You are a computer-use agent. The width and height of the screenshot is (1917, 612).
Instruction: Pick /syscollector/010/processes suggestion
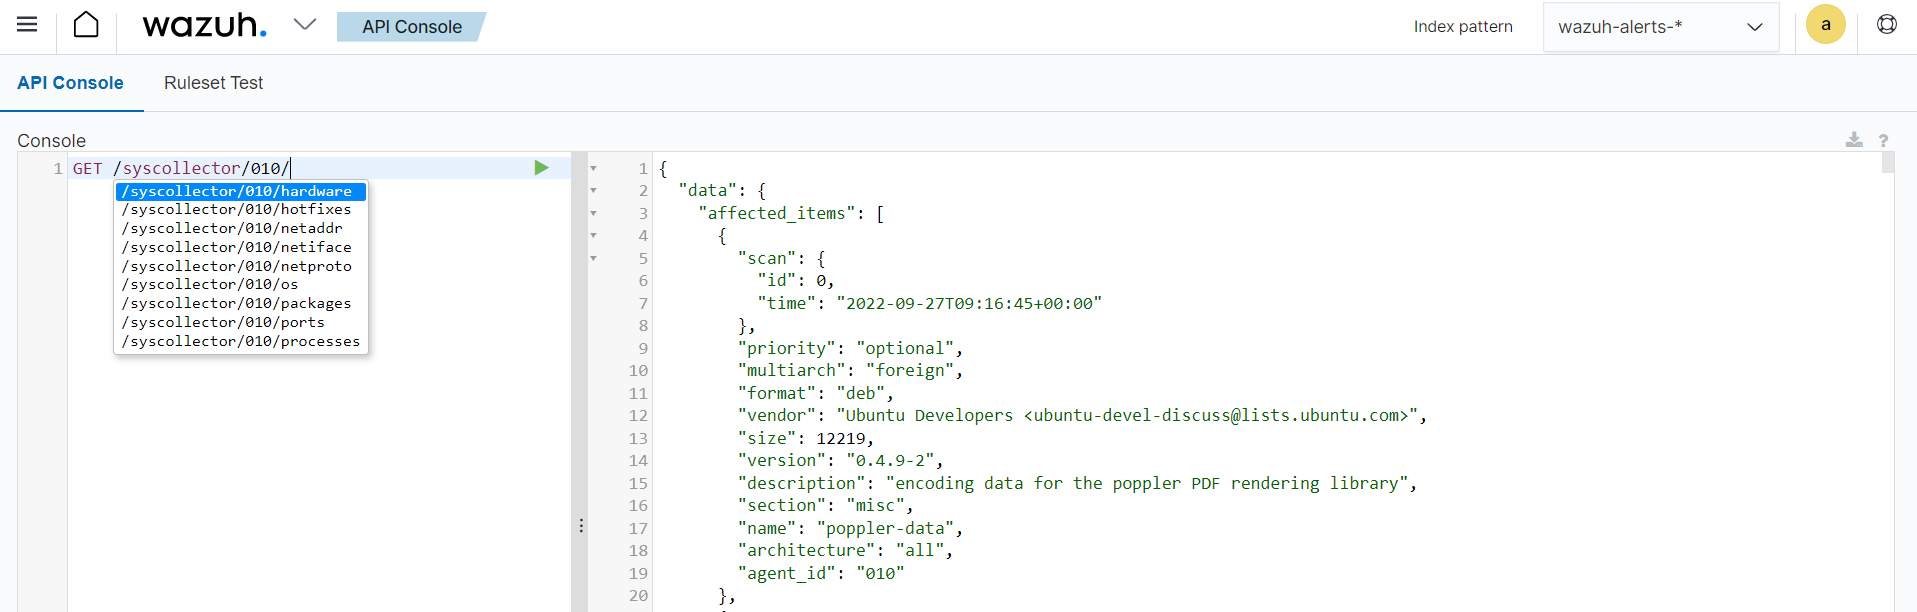[x=241, y=341]
